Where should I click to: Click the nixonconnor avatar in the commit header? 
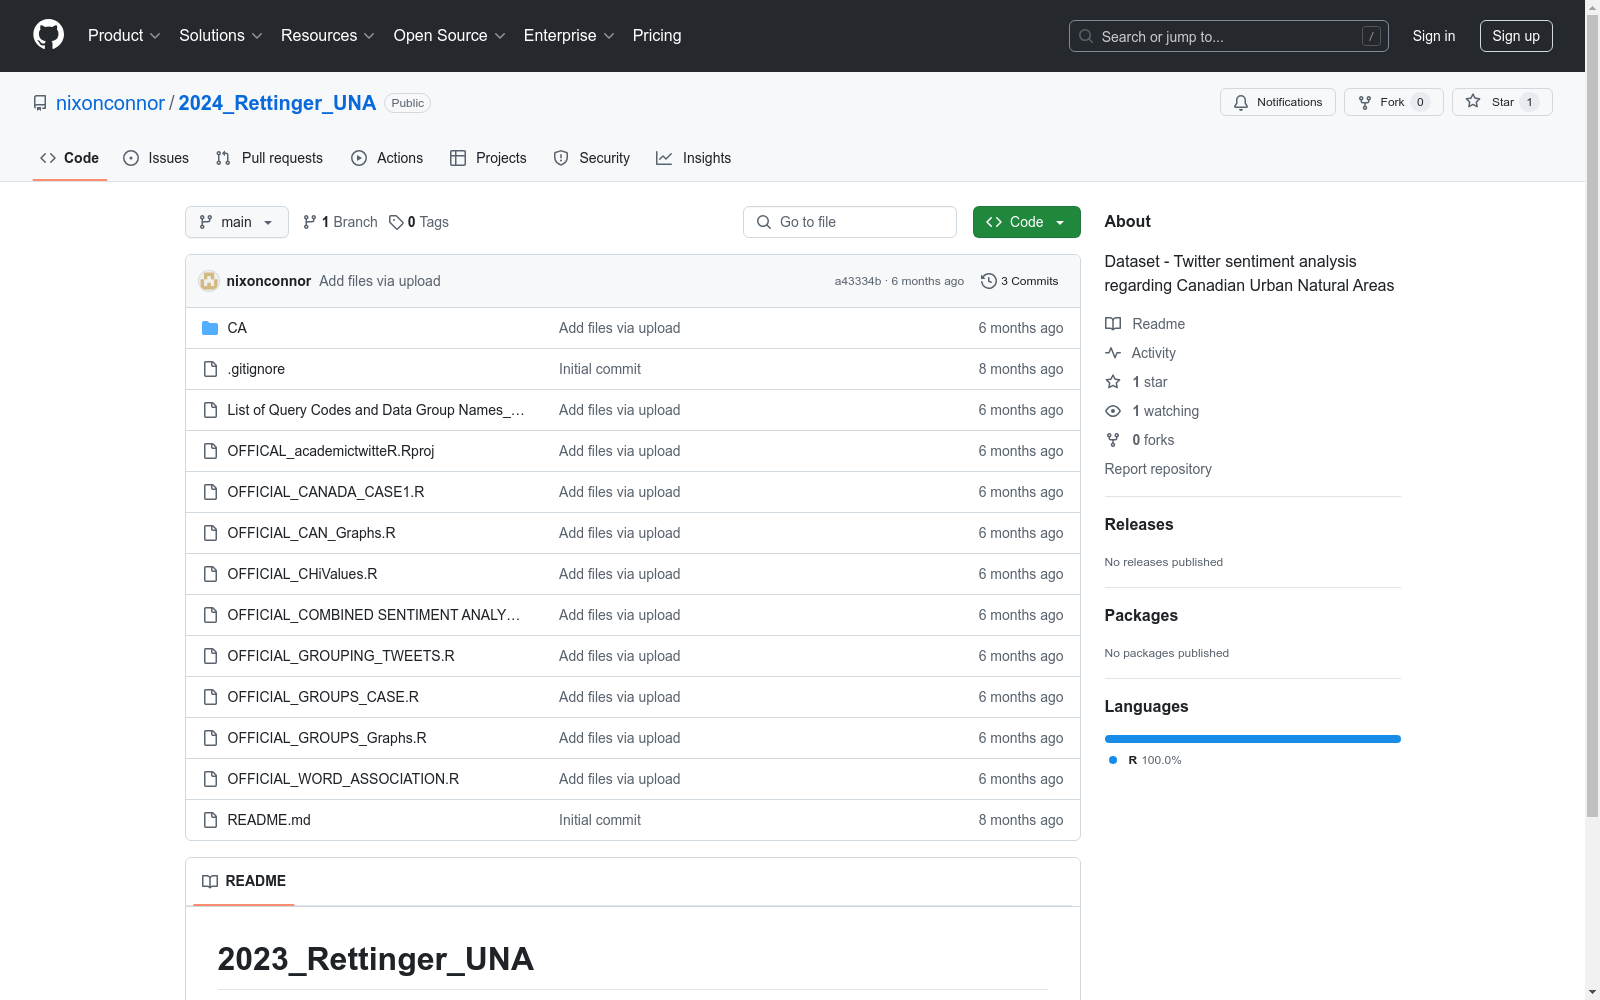coord(209,281)
